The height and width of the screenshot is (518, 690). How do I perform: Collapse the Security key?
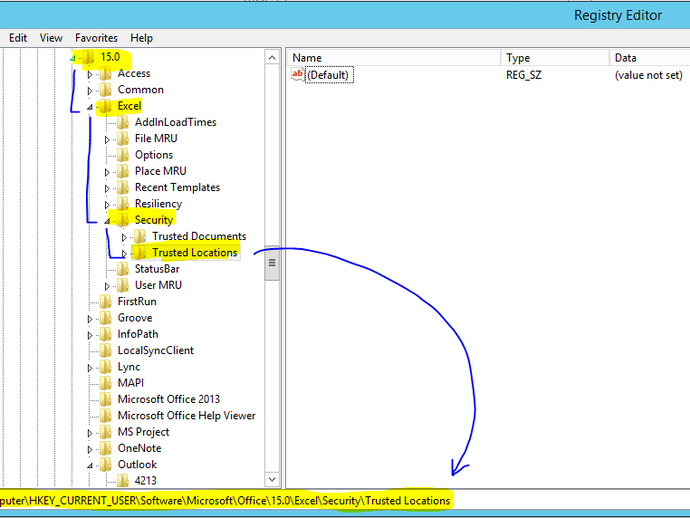[x=107, y=221]
